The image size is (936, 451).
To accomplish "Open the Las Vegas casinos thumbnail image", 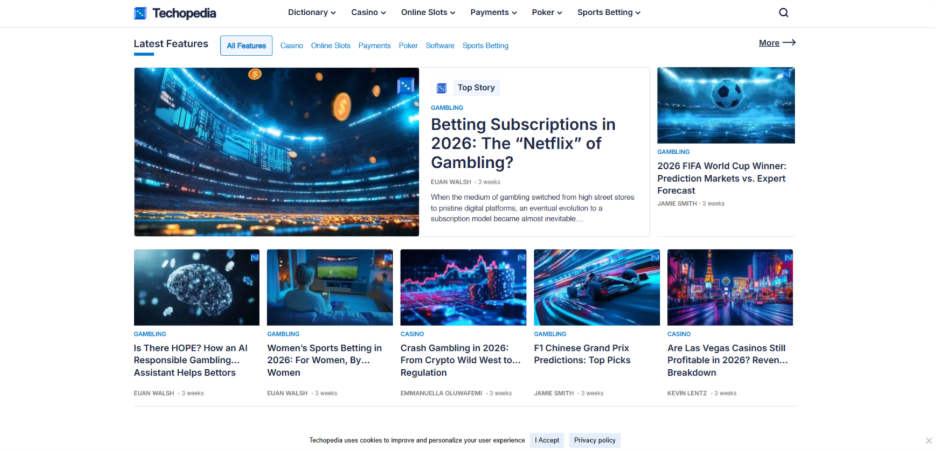I will (730, 287).
